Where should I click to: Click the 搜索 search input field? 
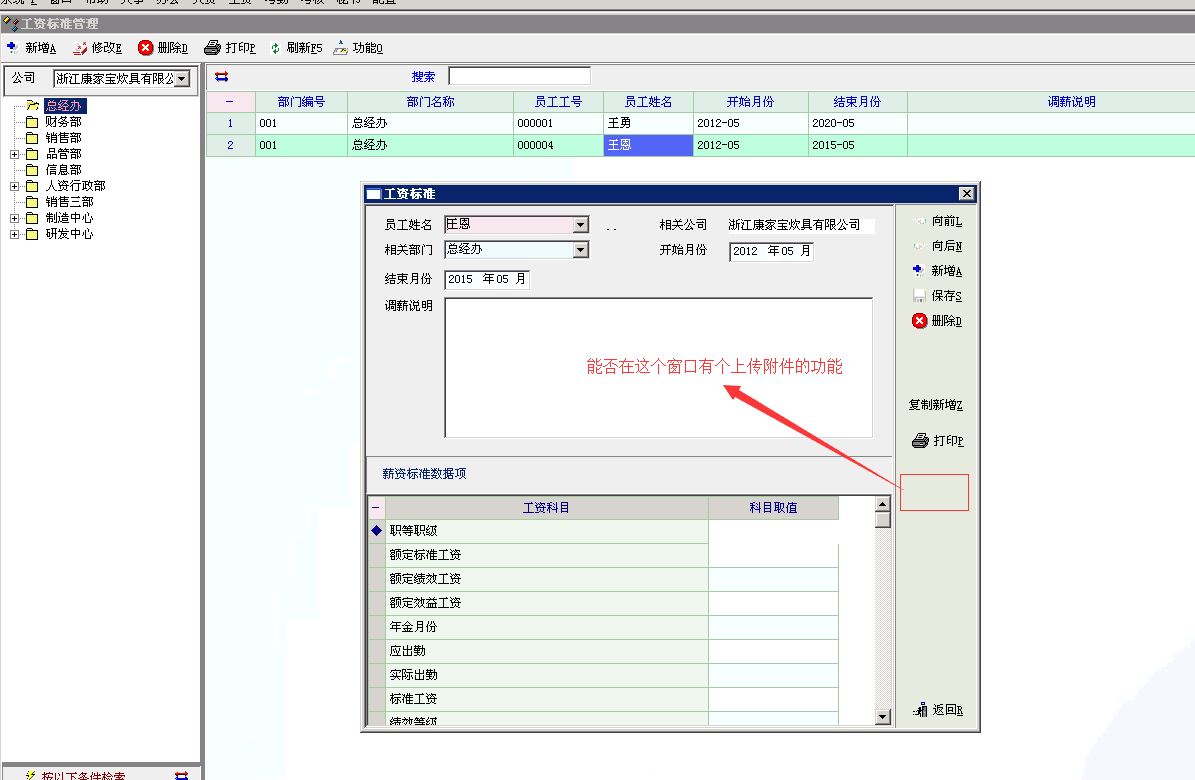click(x=519, y=76)
